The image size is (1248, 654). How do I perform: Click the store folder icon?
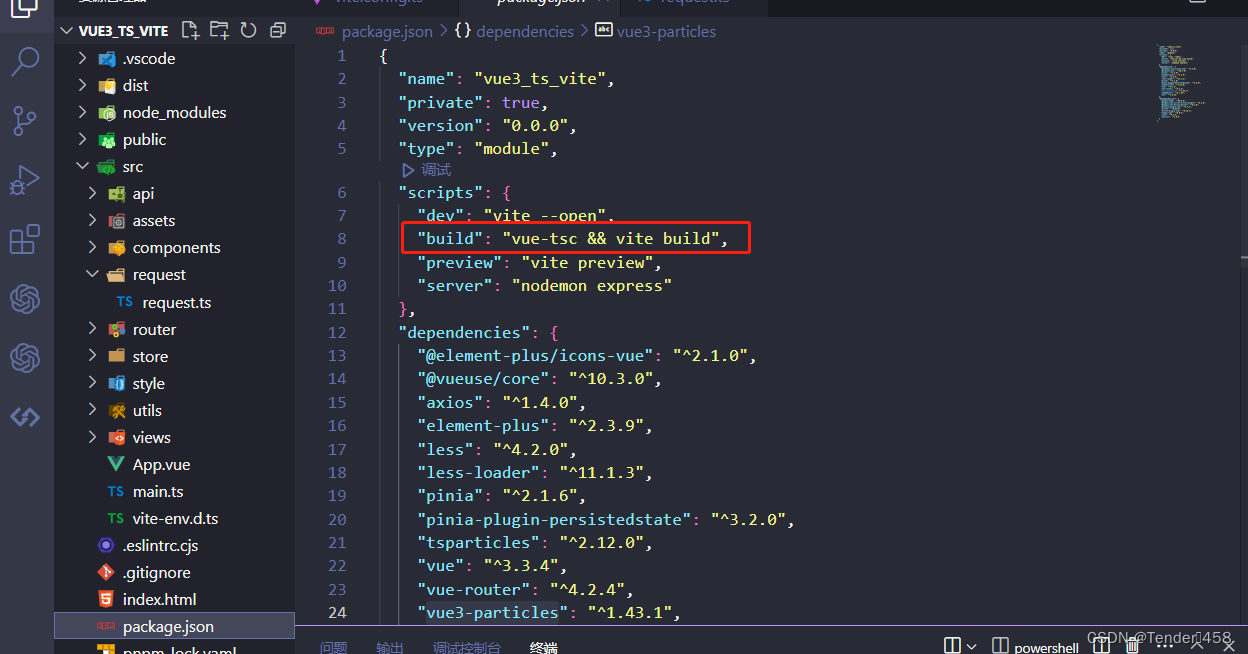pyautogui.click(x=117, y=356)
